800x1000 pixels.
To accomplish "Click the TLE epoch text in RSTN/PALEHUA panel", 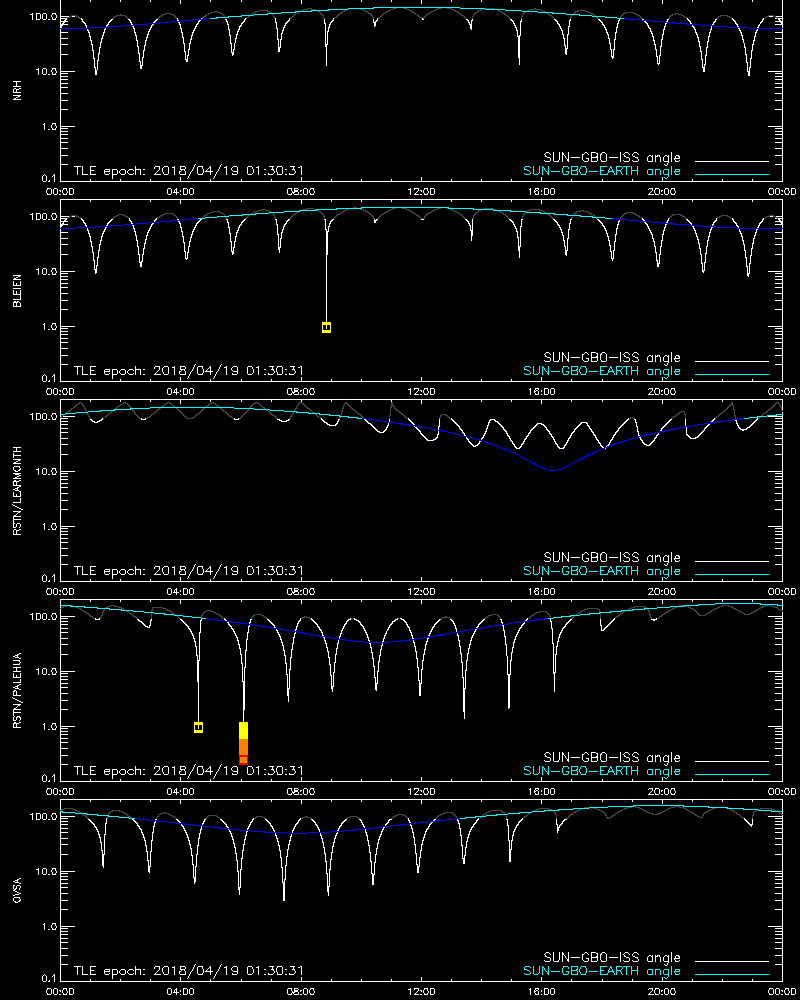I will point(189,770).
